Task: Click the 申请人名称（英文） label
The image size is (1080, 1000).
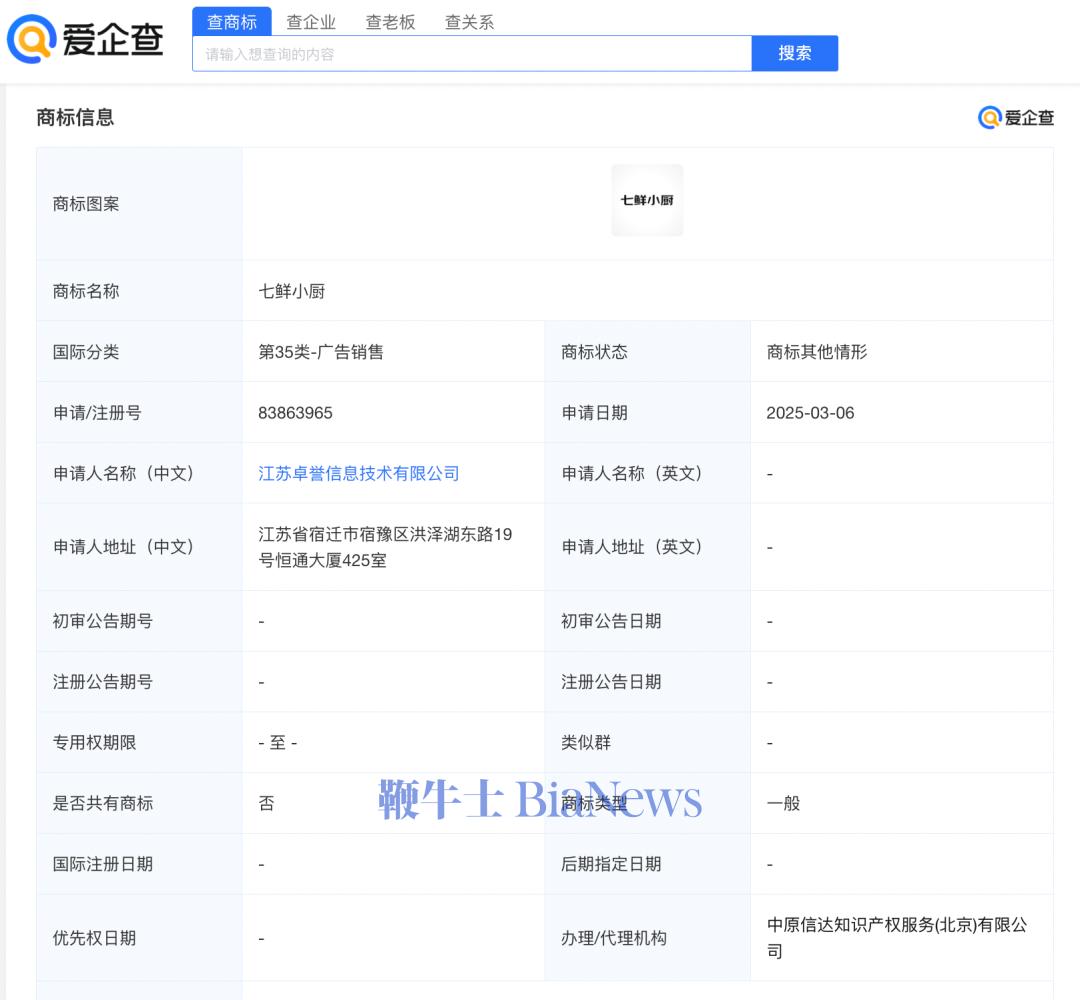Action: tap(632, 473)
